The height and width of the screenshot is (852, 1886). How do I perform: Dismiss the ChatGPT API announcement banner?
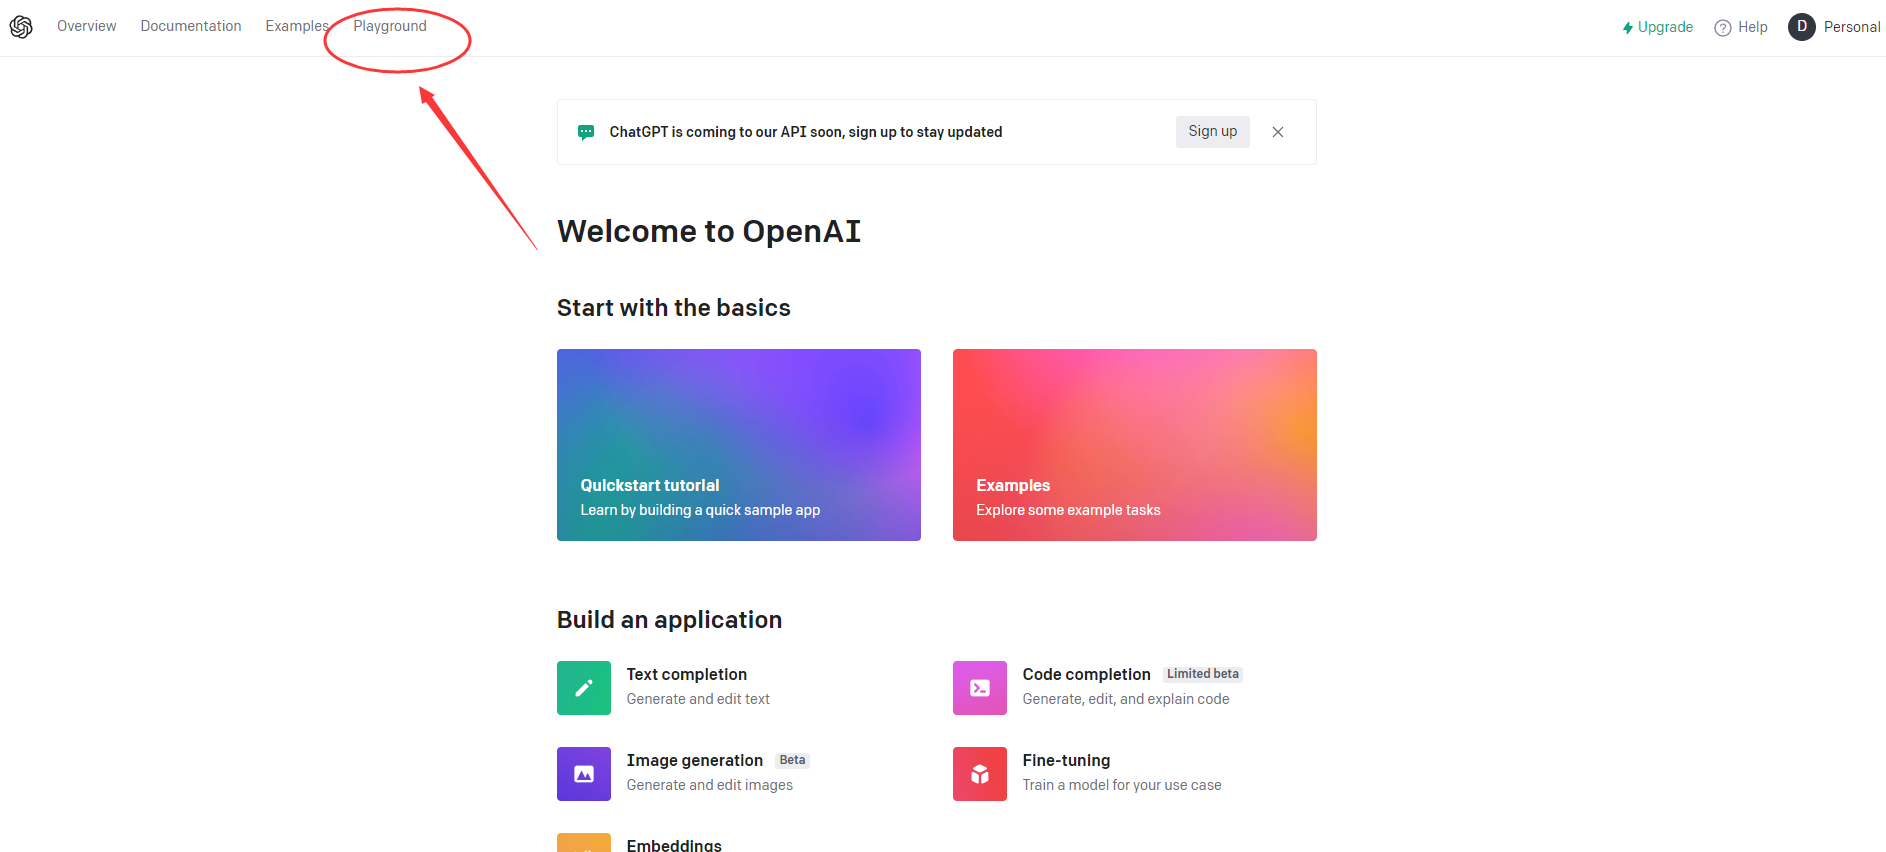[x=1277, y=132]
